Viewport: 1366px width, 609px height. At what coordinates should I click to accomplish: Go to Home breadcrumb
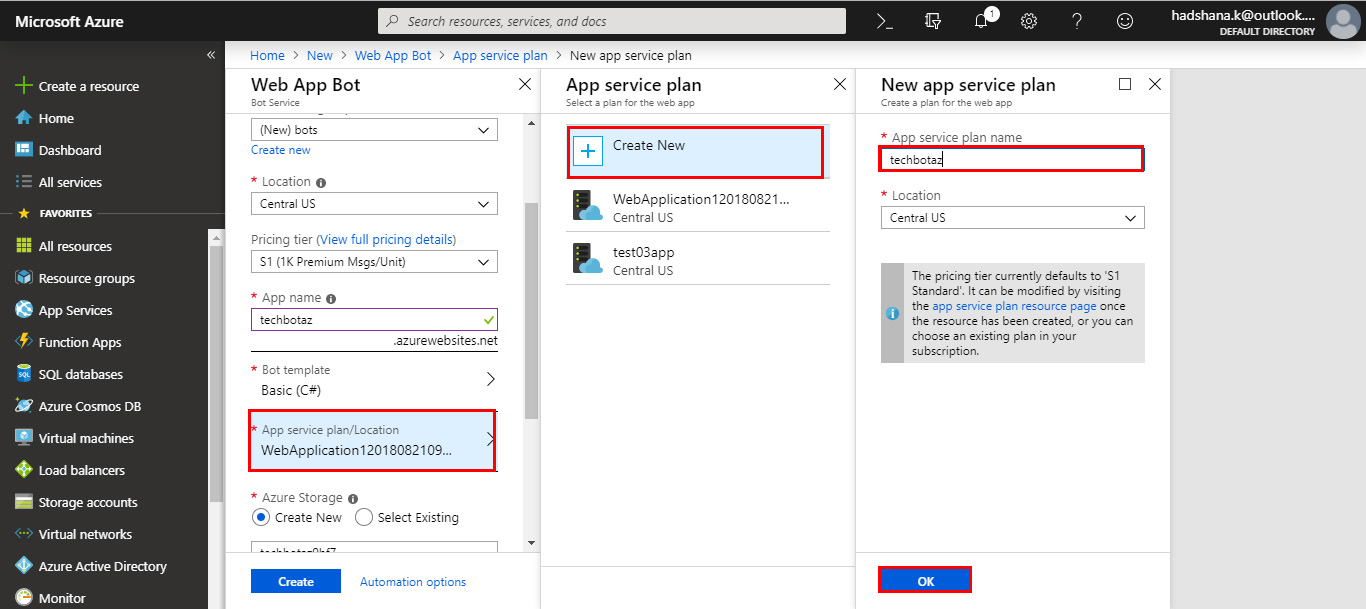(x=267, y=56)
